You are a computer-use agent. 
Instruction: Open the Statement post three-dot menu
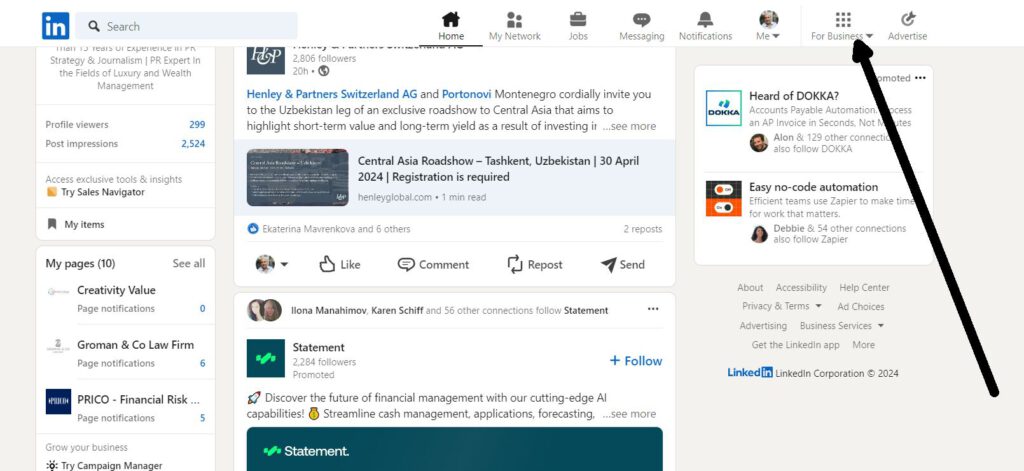(x=653, y=309)
